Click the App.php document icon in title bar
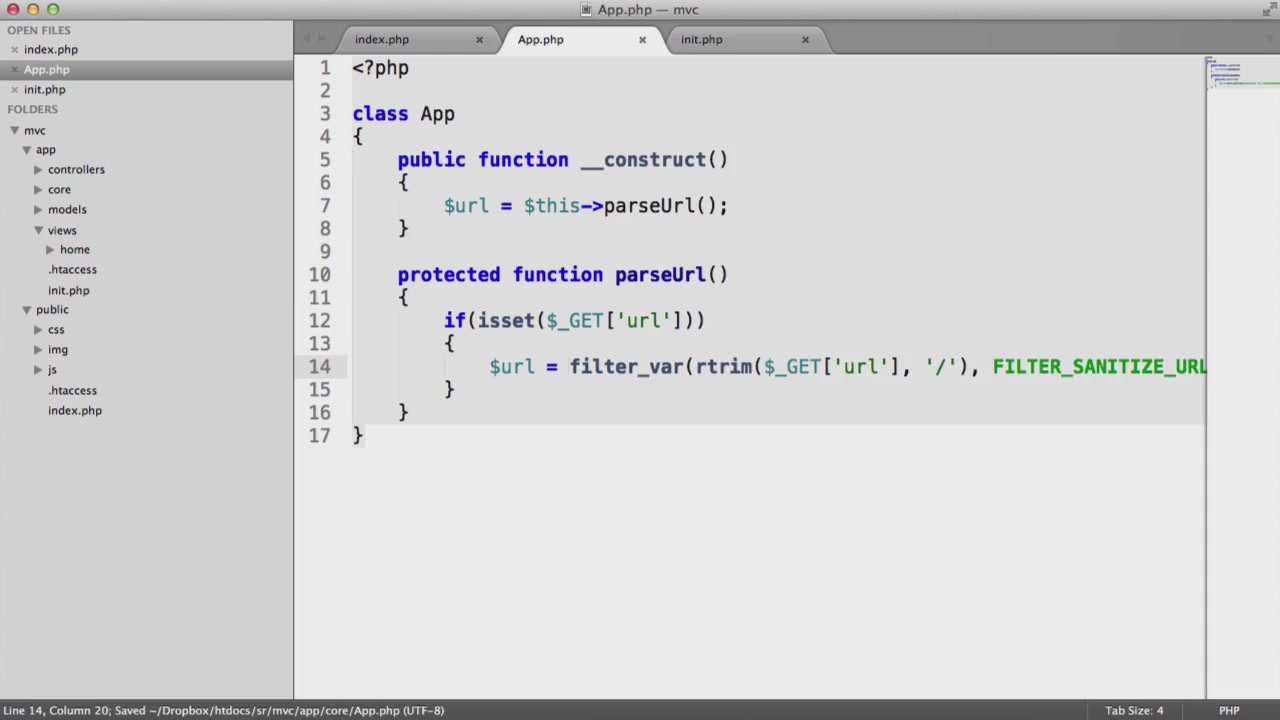Image resolution: width=1280 pixels, height=720 pixels. pos(586,10)
